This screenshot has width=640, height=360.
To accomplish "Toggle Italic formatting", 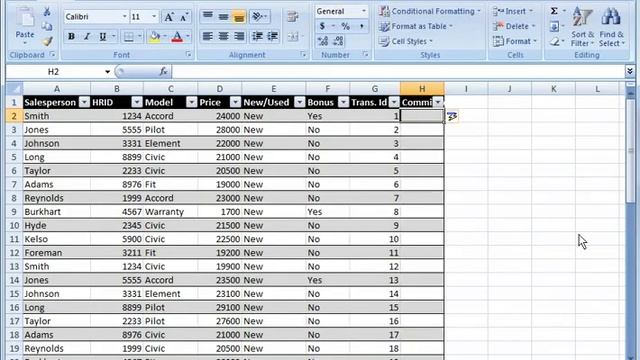I will 87,37.
